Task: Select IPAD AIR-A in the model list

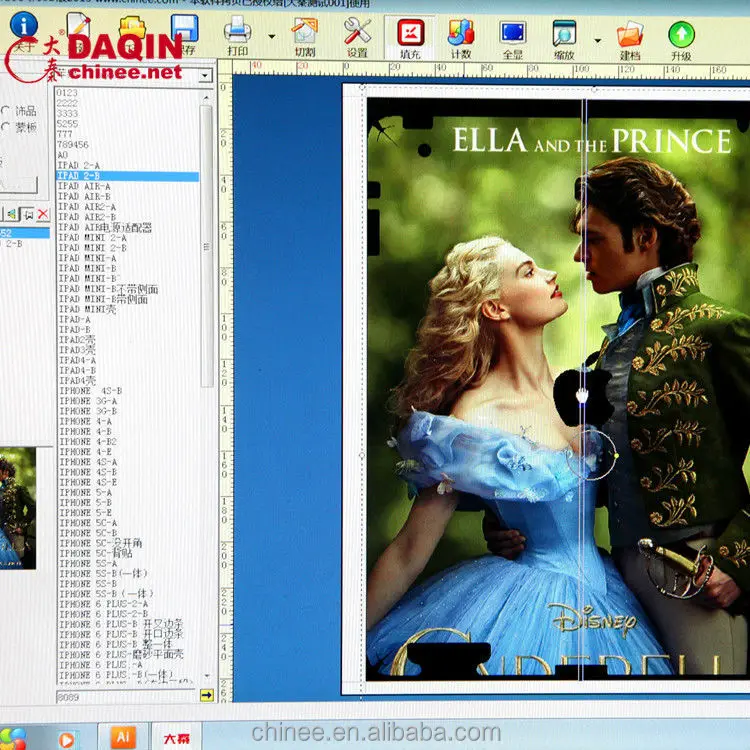Action: [84, 186]
